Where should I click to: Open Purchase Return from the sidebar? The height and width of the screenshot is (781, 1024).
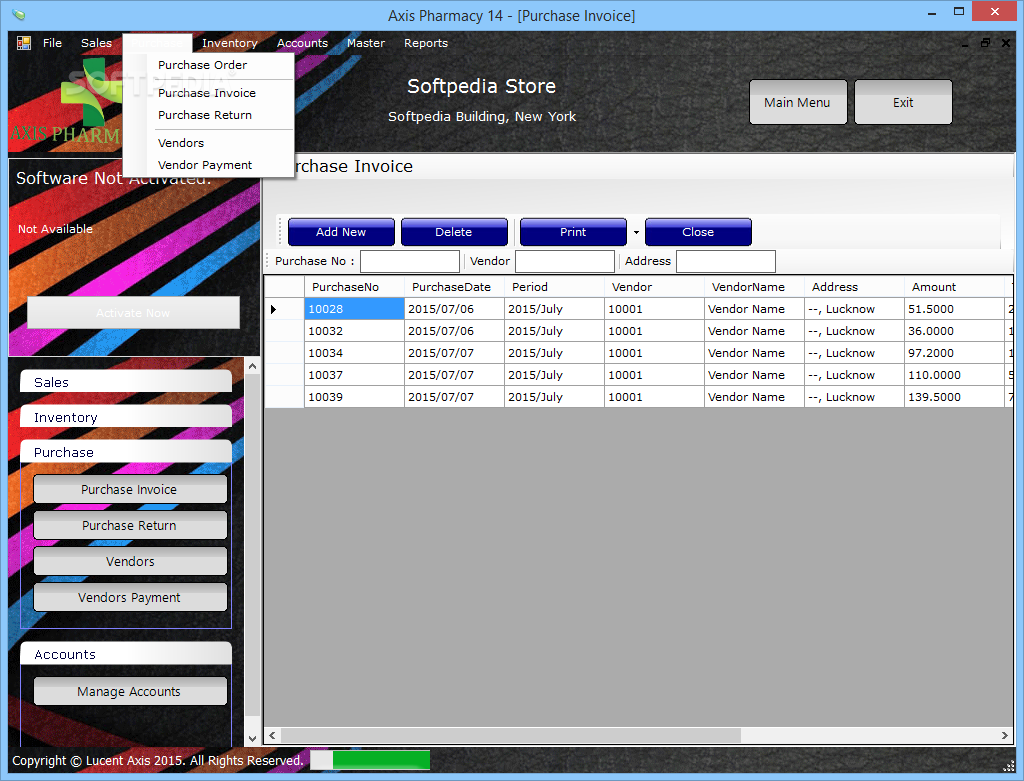130,526
